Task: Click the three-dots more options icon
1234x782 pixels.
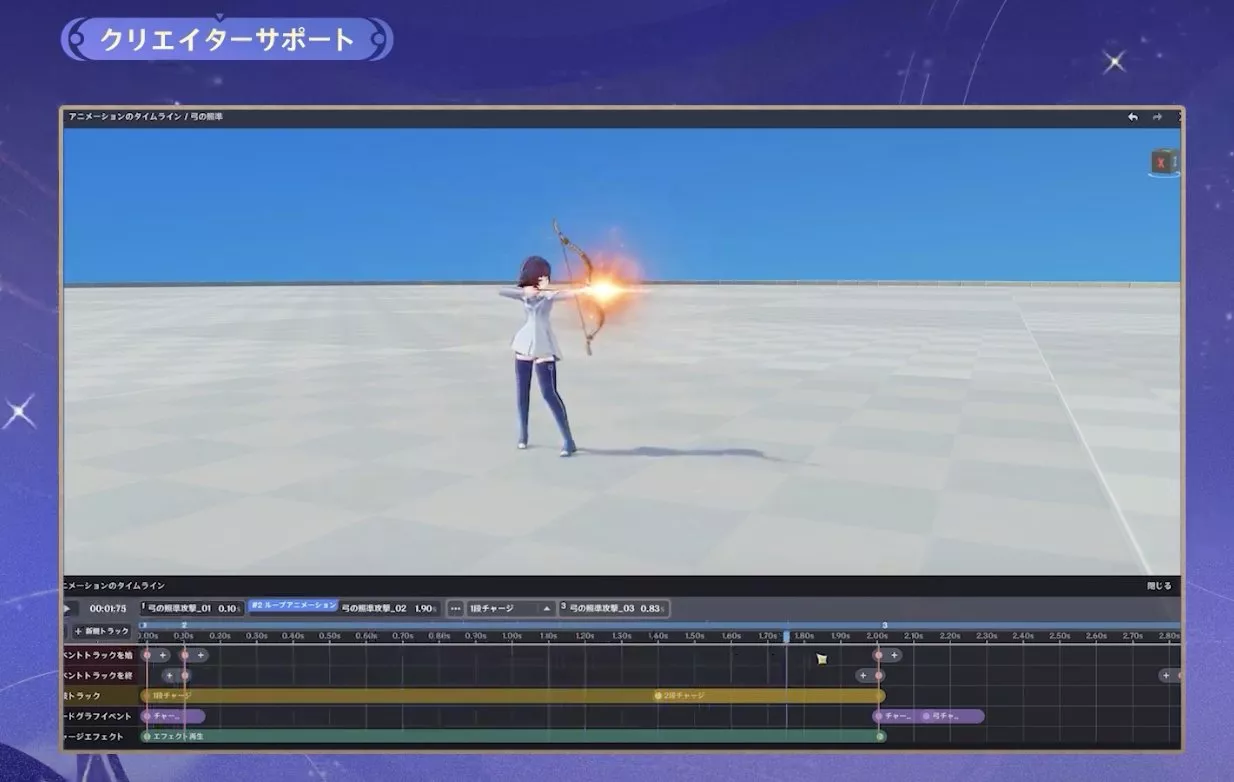Action: click(x=455, y=608)
